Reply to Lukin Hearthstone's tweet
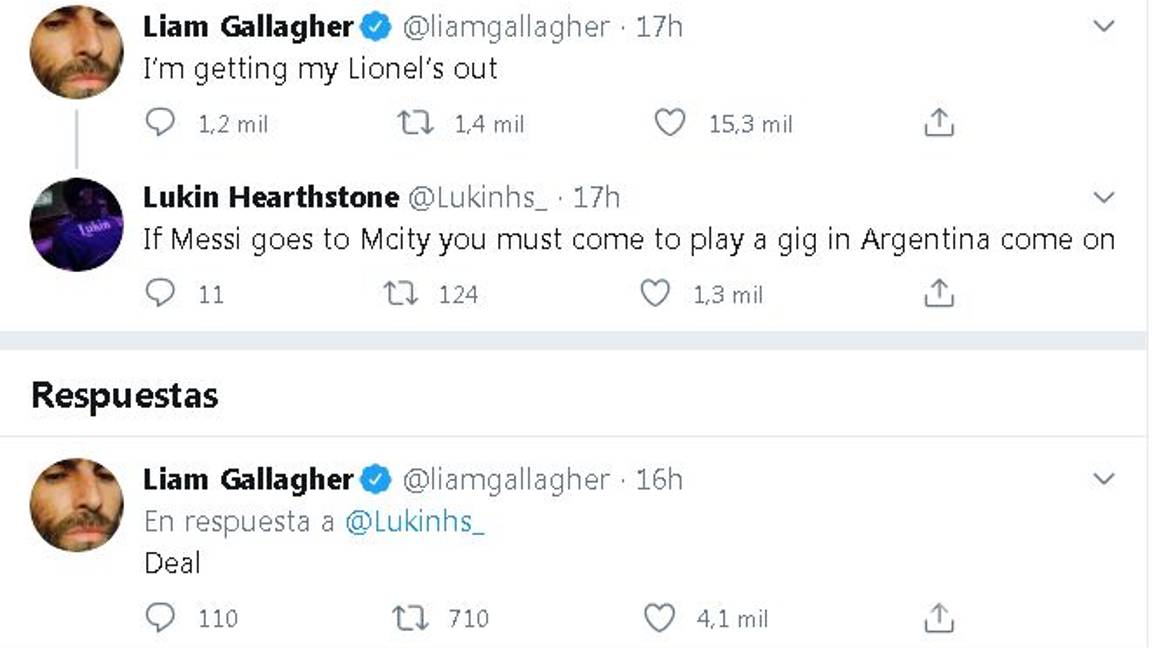This screenshot has width=1152, height=648. [160, 293]
